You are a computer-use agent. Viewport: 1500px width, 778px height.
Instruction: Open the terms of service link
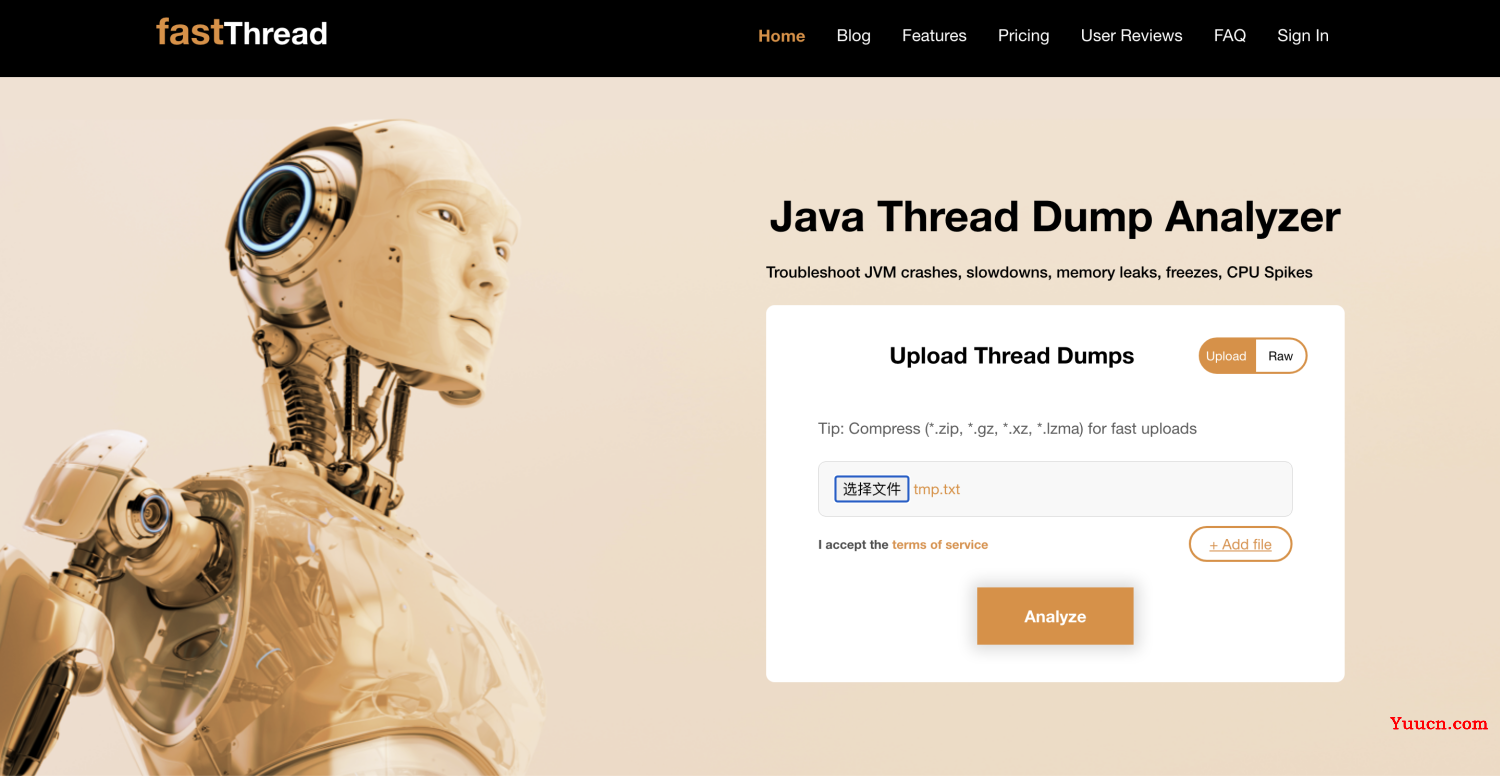(x=939, y=545)
